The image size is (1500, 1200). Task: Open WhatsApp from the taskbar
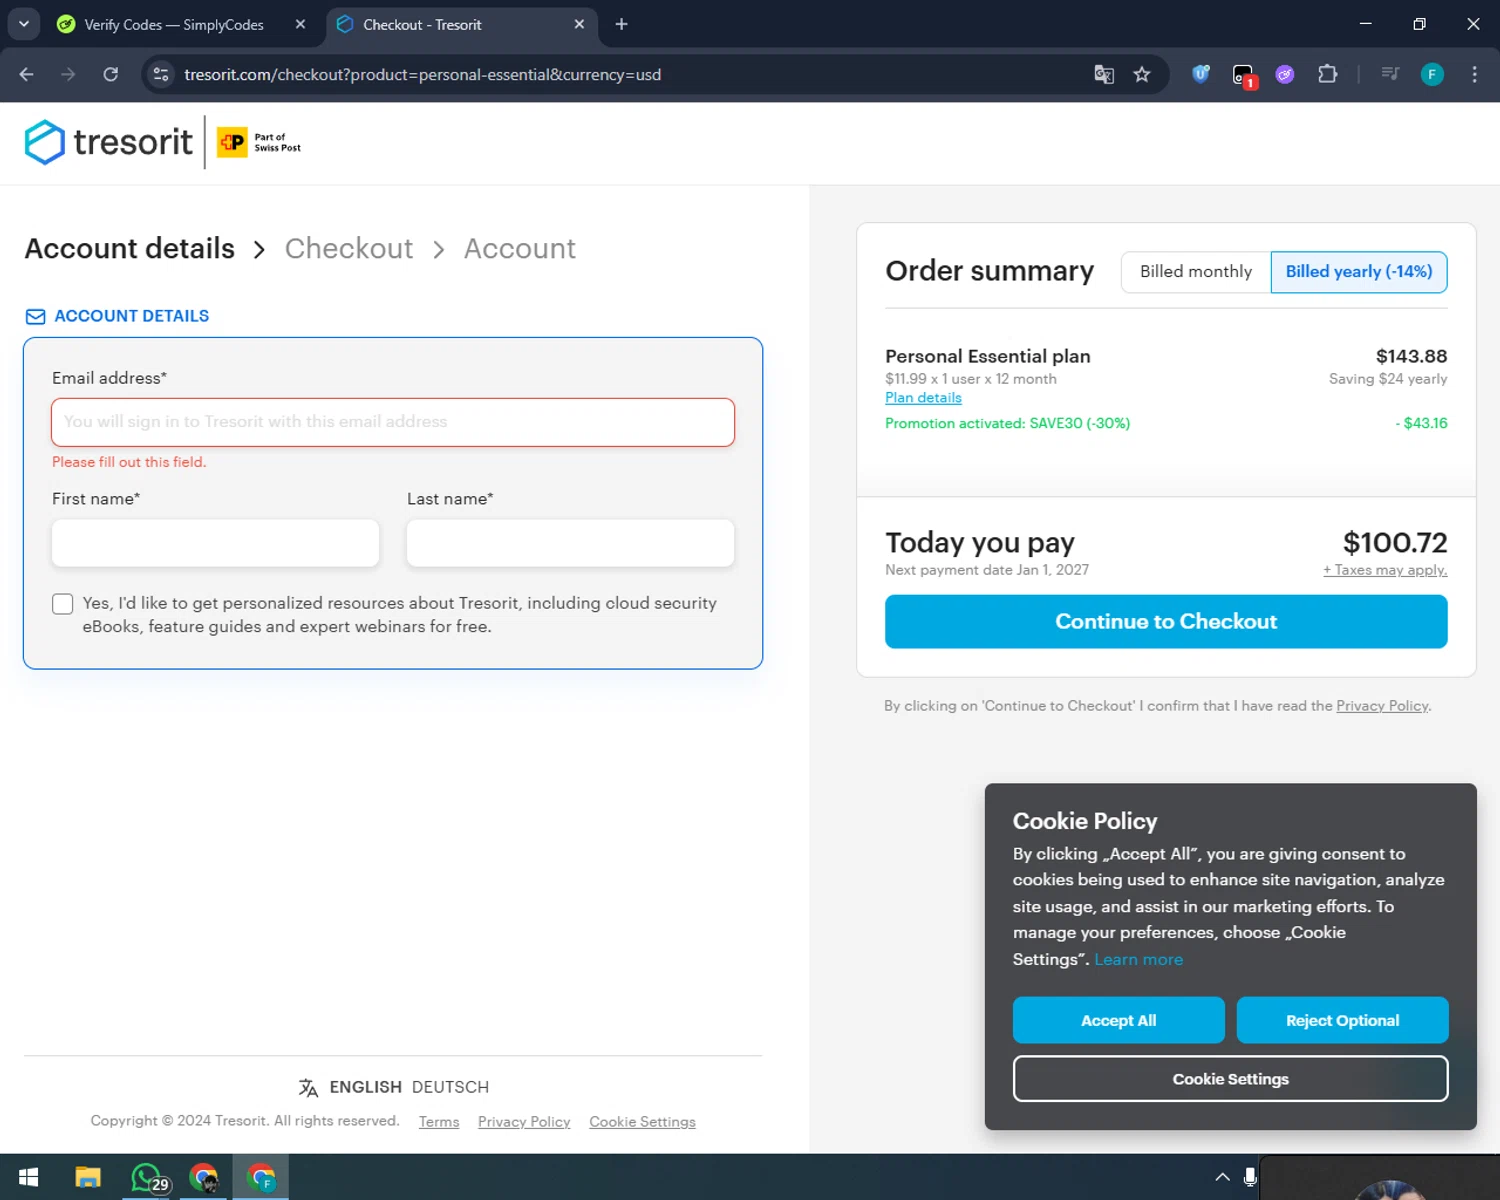coord(148,1177)
